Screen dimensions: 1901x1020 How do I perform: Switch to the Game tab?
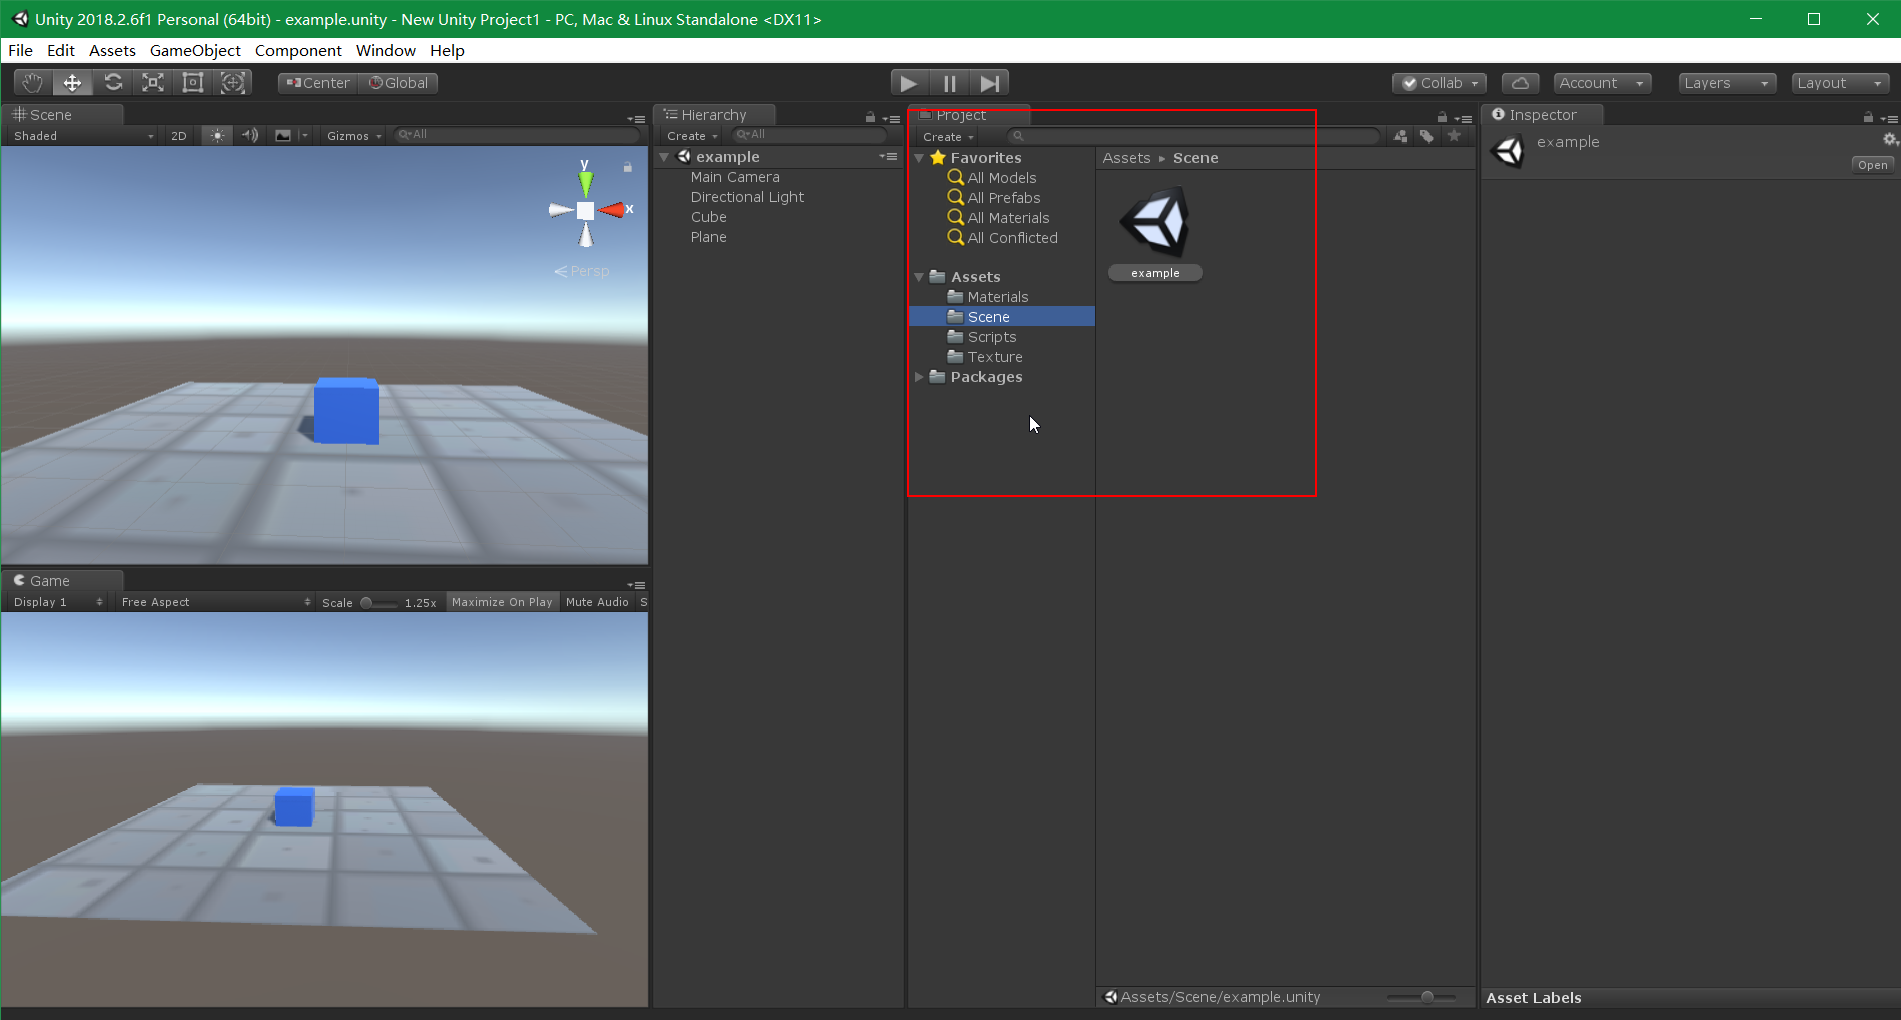47,580
